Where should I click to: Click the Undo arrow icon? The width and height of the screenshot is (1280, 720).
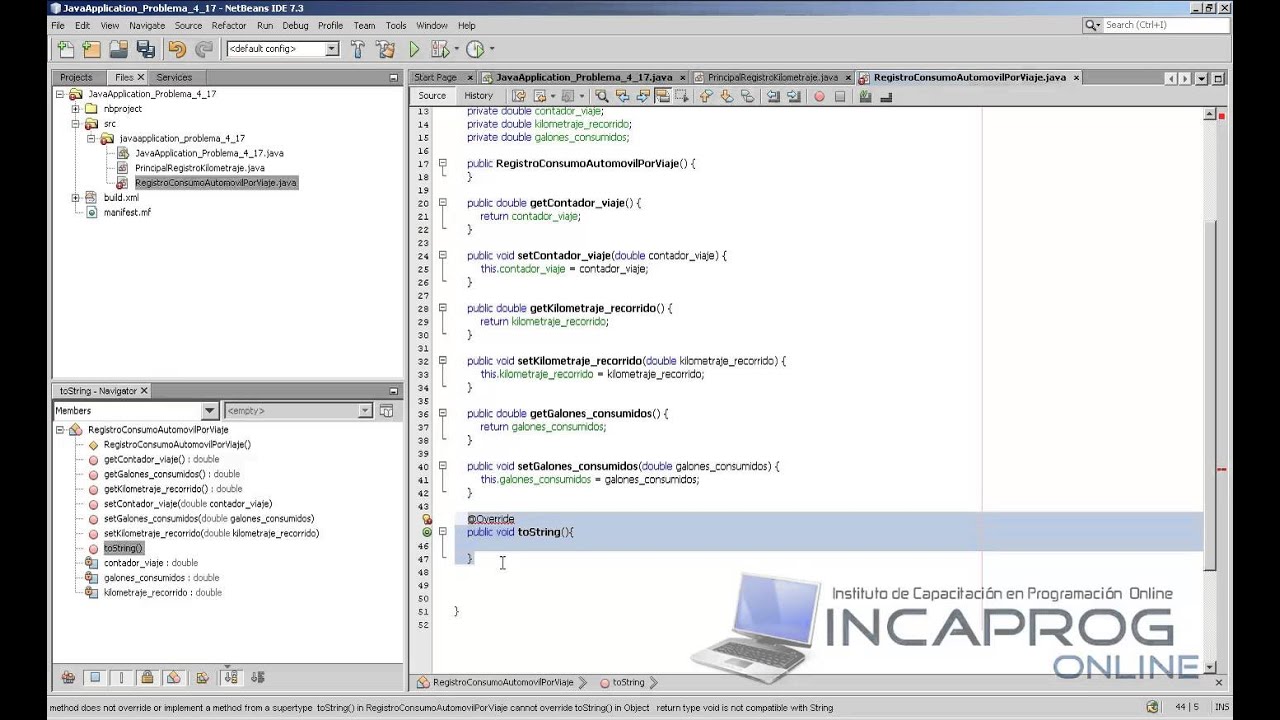point(177,49)
